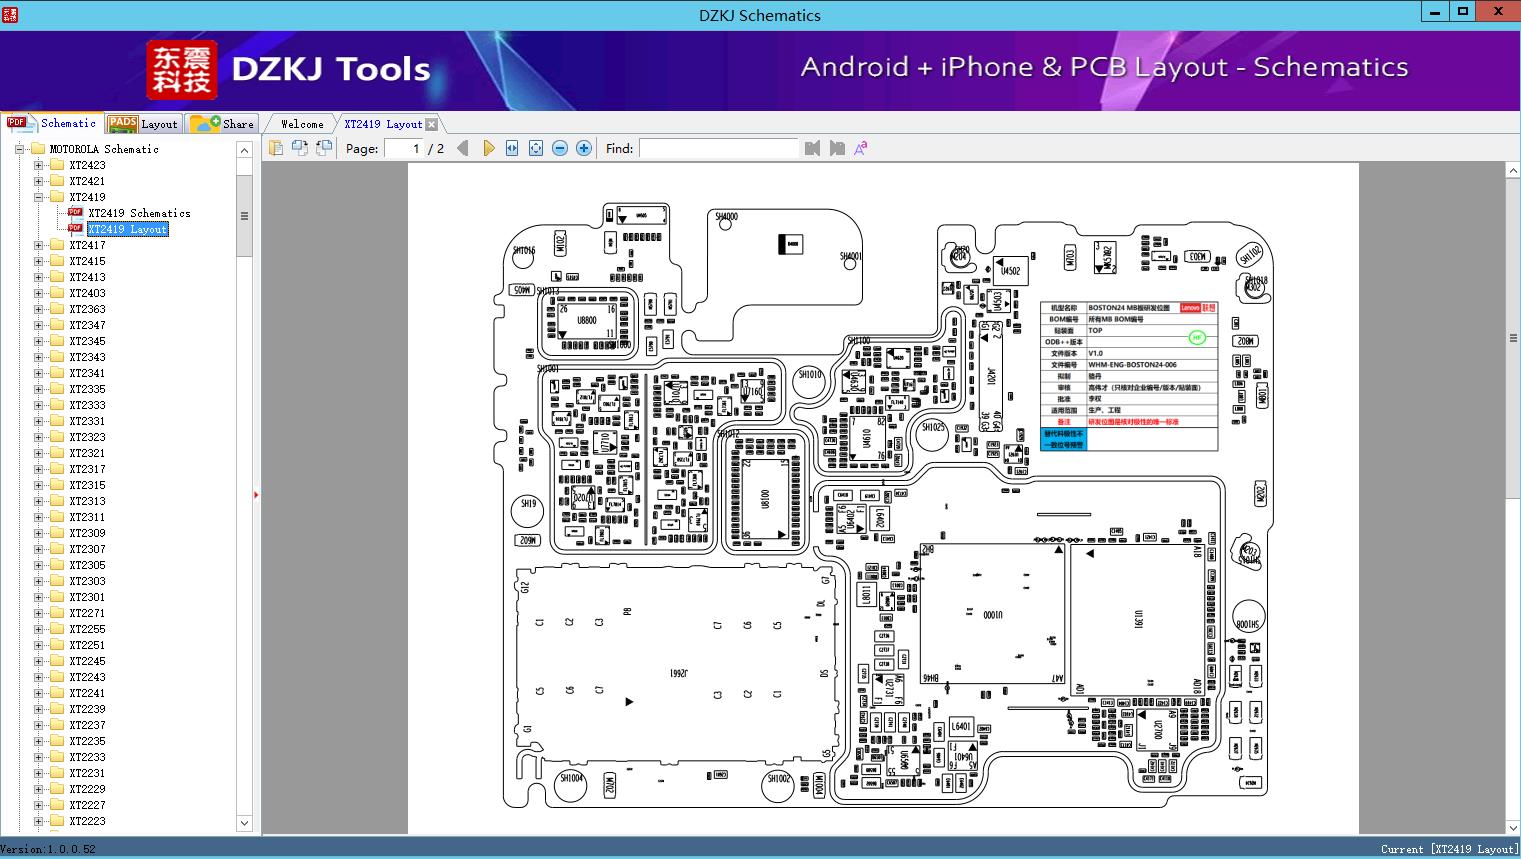
Task: Click the XT2417 folder icon
Action: (57, 245)
